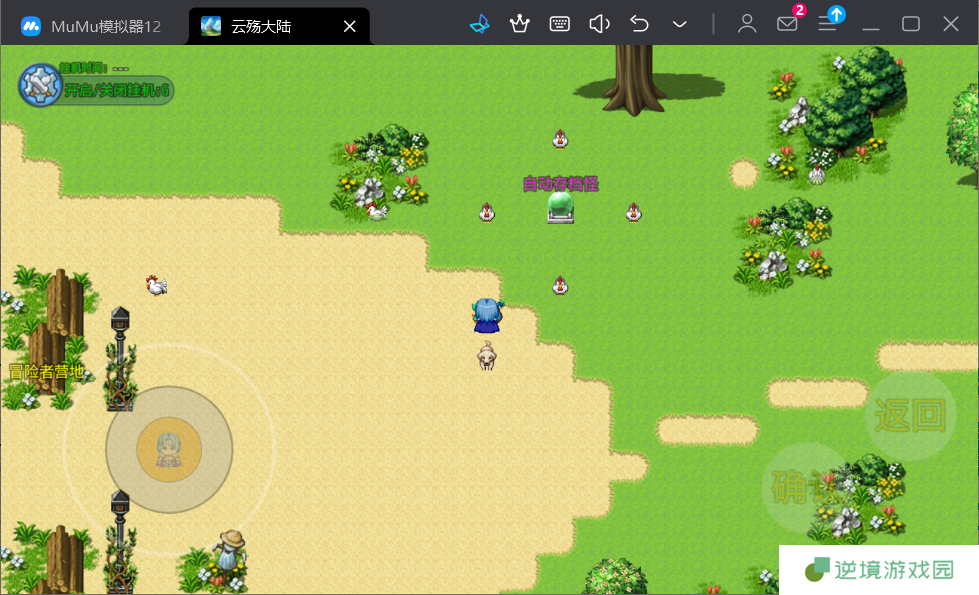Tap the 返回 round button

coord(910,416)
